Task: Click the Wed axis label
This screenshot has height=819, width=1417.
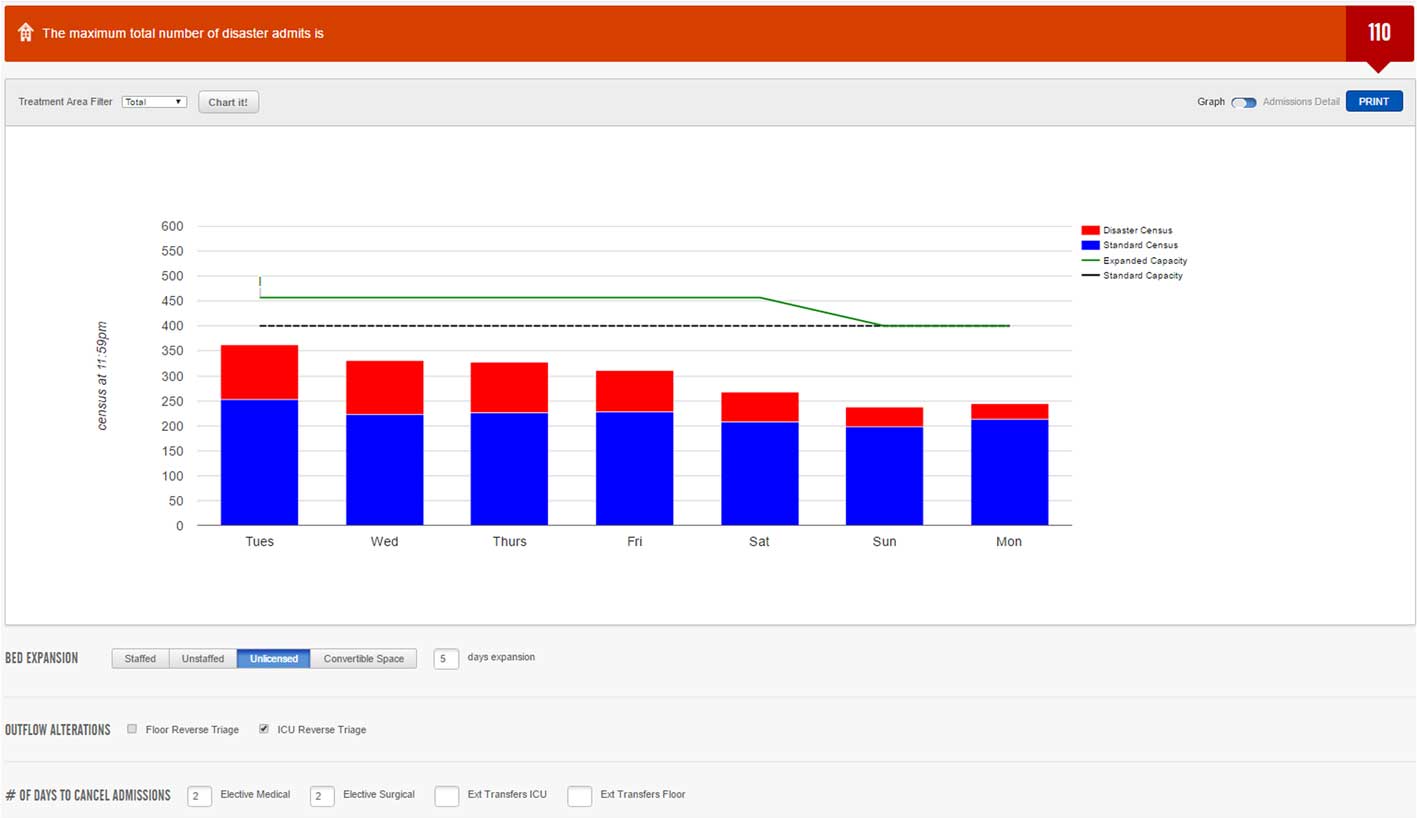Action: click(x=384, y=542)
